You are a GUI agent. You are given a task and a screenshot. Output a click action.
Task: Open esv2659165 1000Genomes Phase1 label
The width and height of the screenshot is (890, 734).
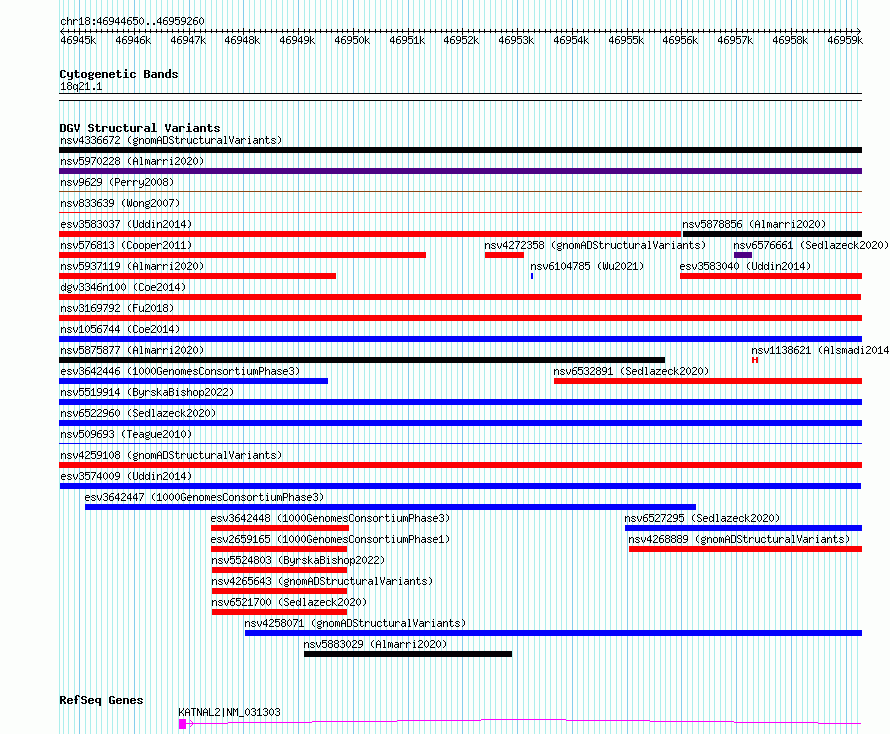[x=330, y=539]
